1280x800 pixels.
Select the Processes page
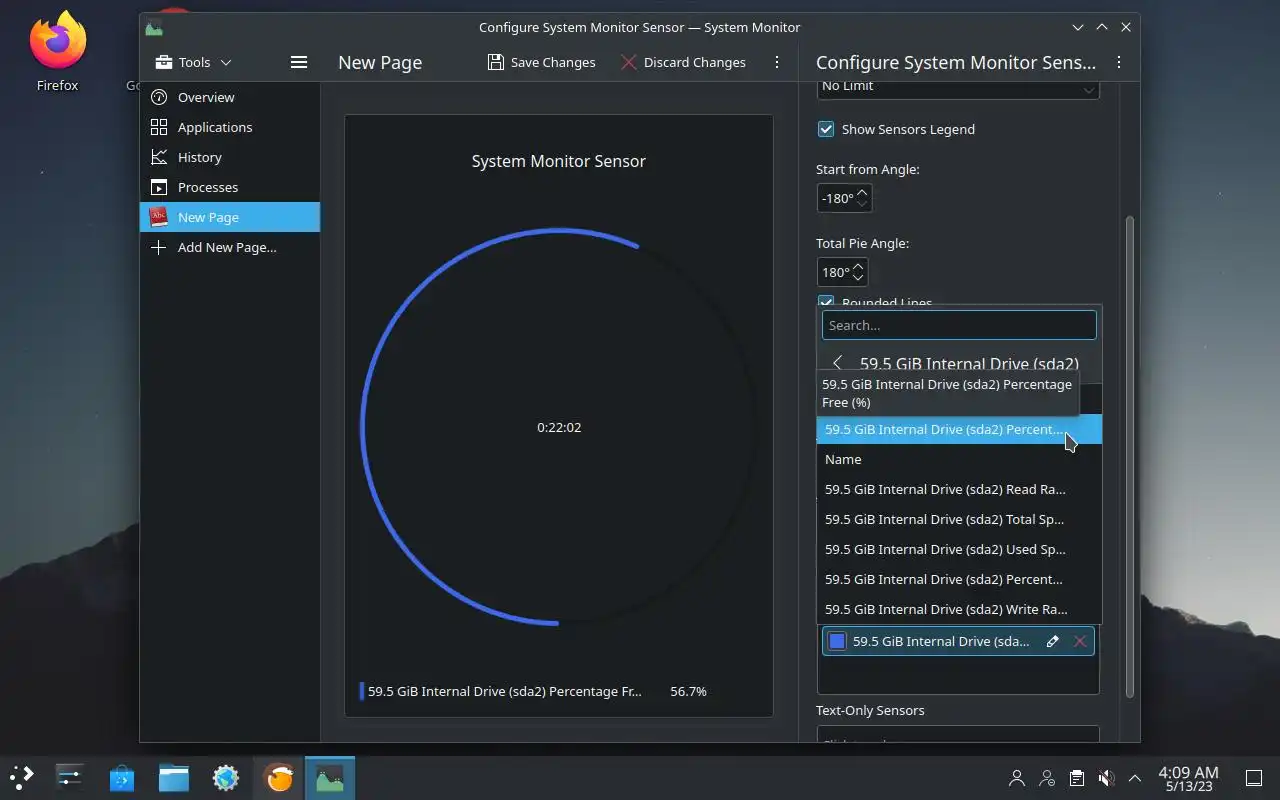(230, 187)
